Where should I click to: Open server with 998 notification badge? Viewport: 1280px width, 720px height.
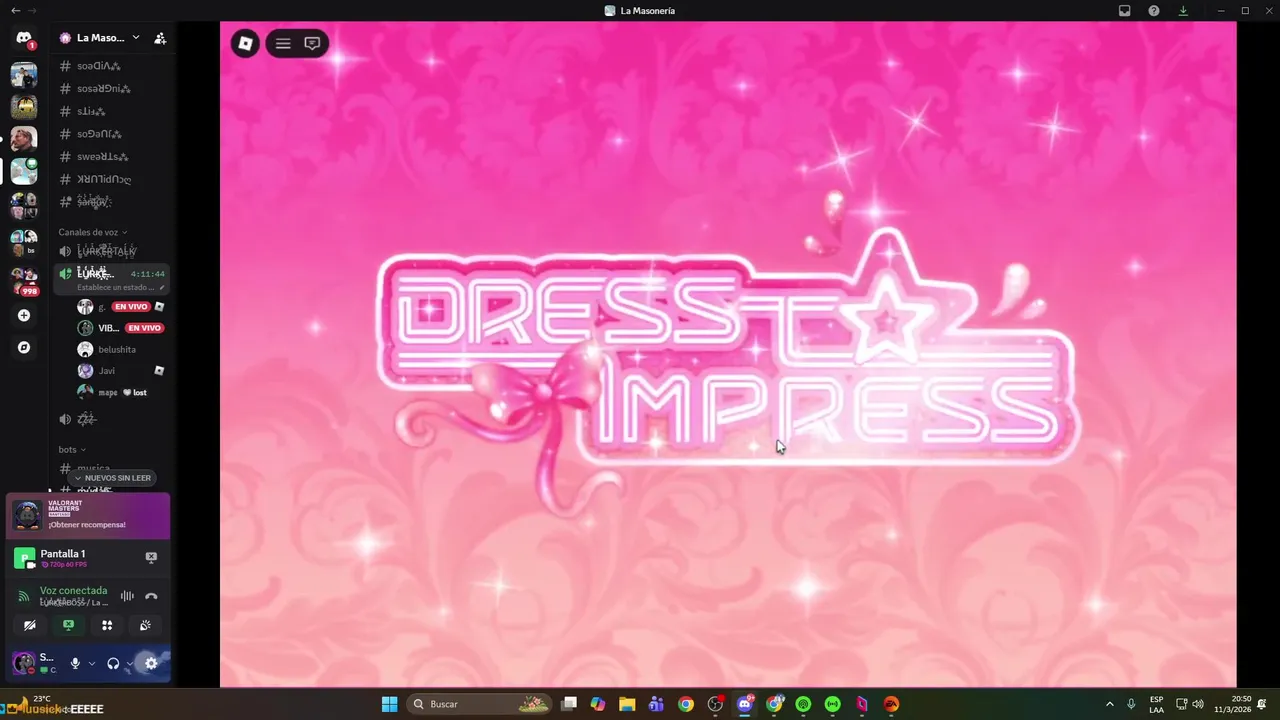tap(24, 280)
